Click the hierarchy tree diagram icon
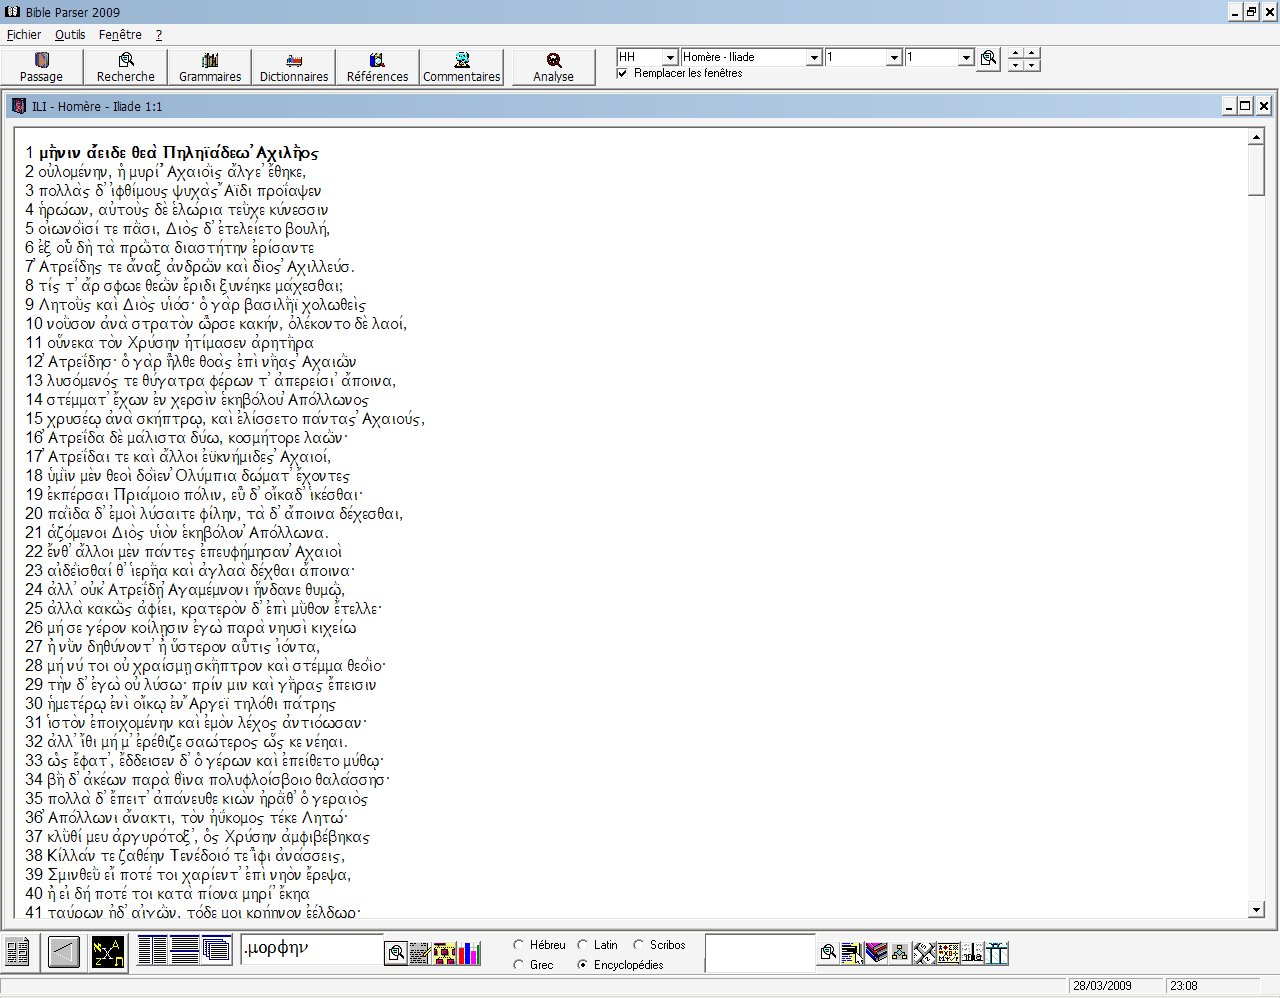 (900, 953)
